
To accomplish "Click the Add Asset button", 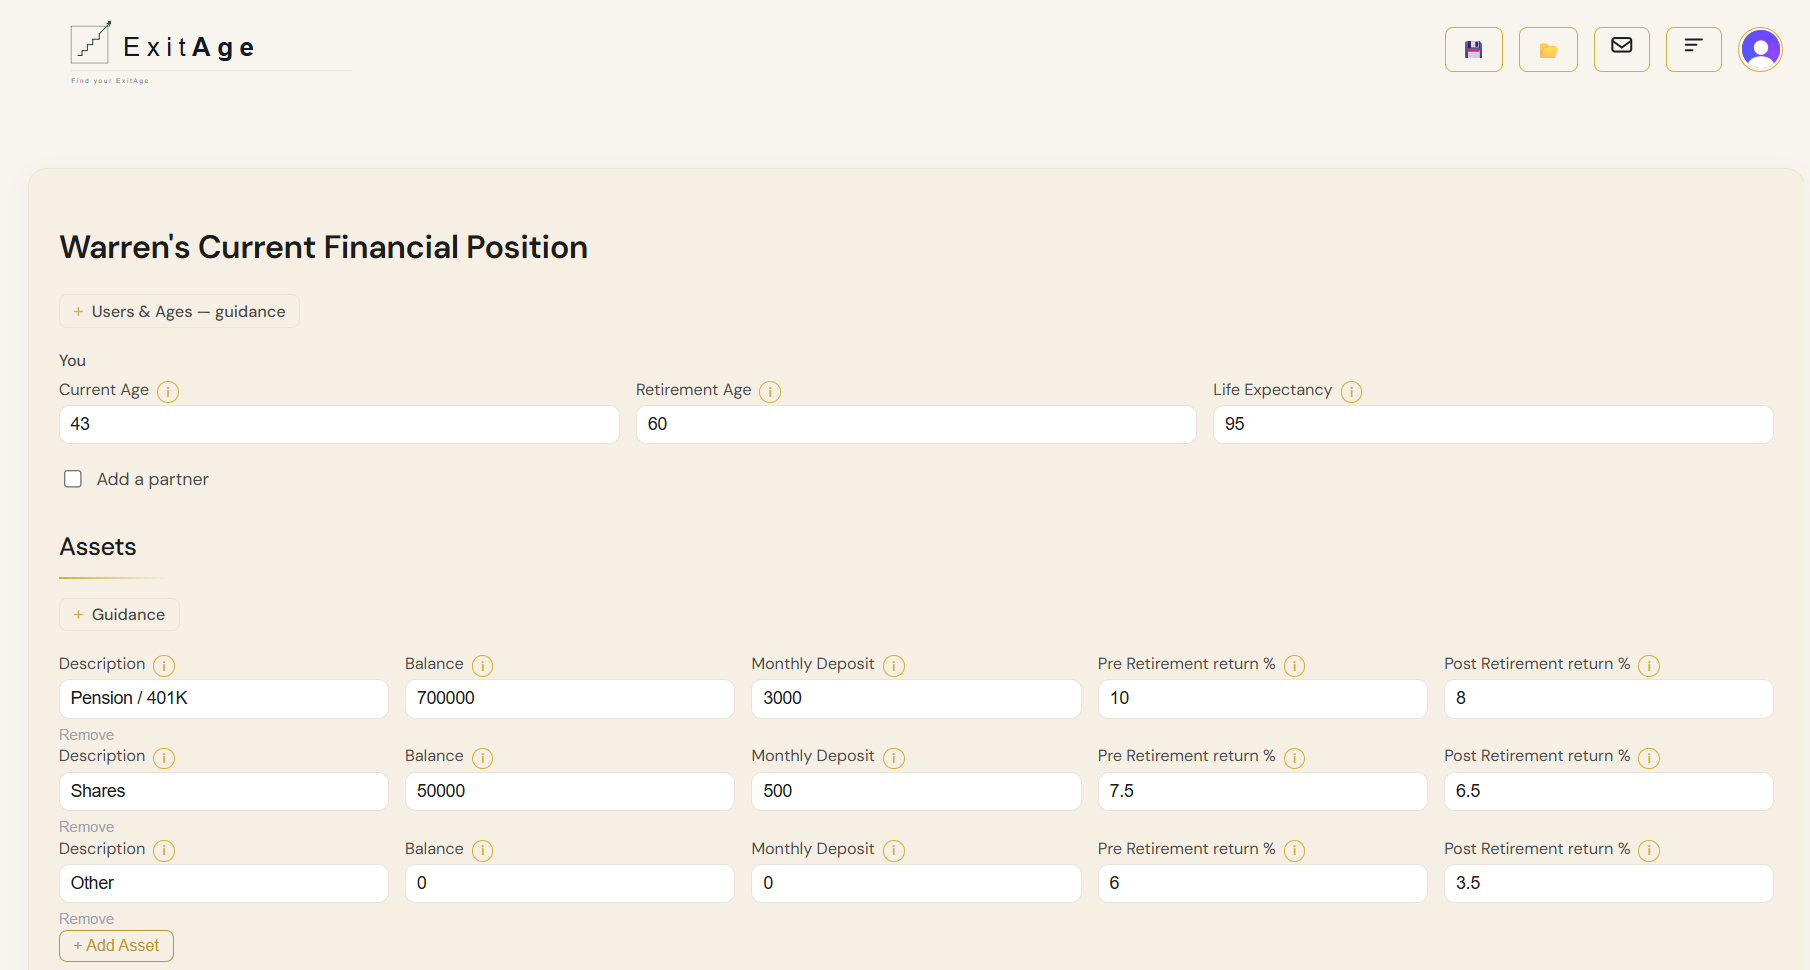I will (116, 946).
